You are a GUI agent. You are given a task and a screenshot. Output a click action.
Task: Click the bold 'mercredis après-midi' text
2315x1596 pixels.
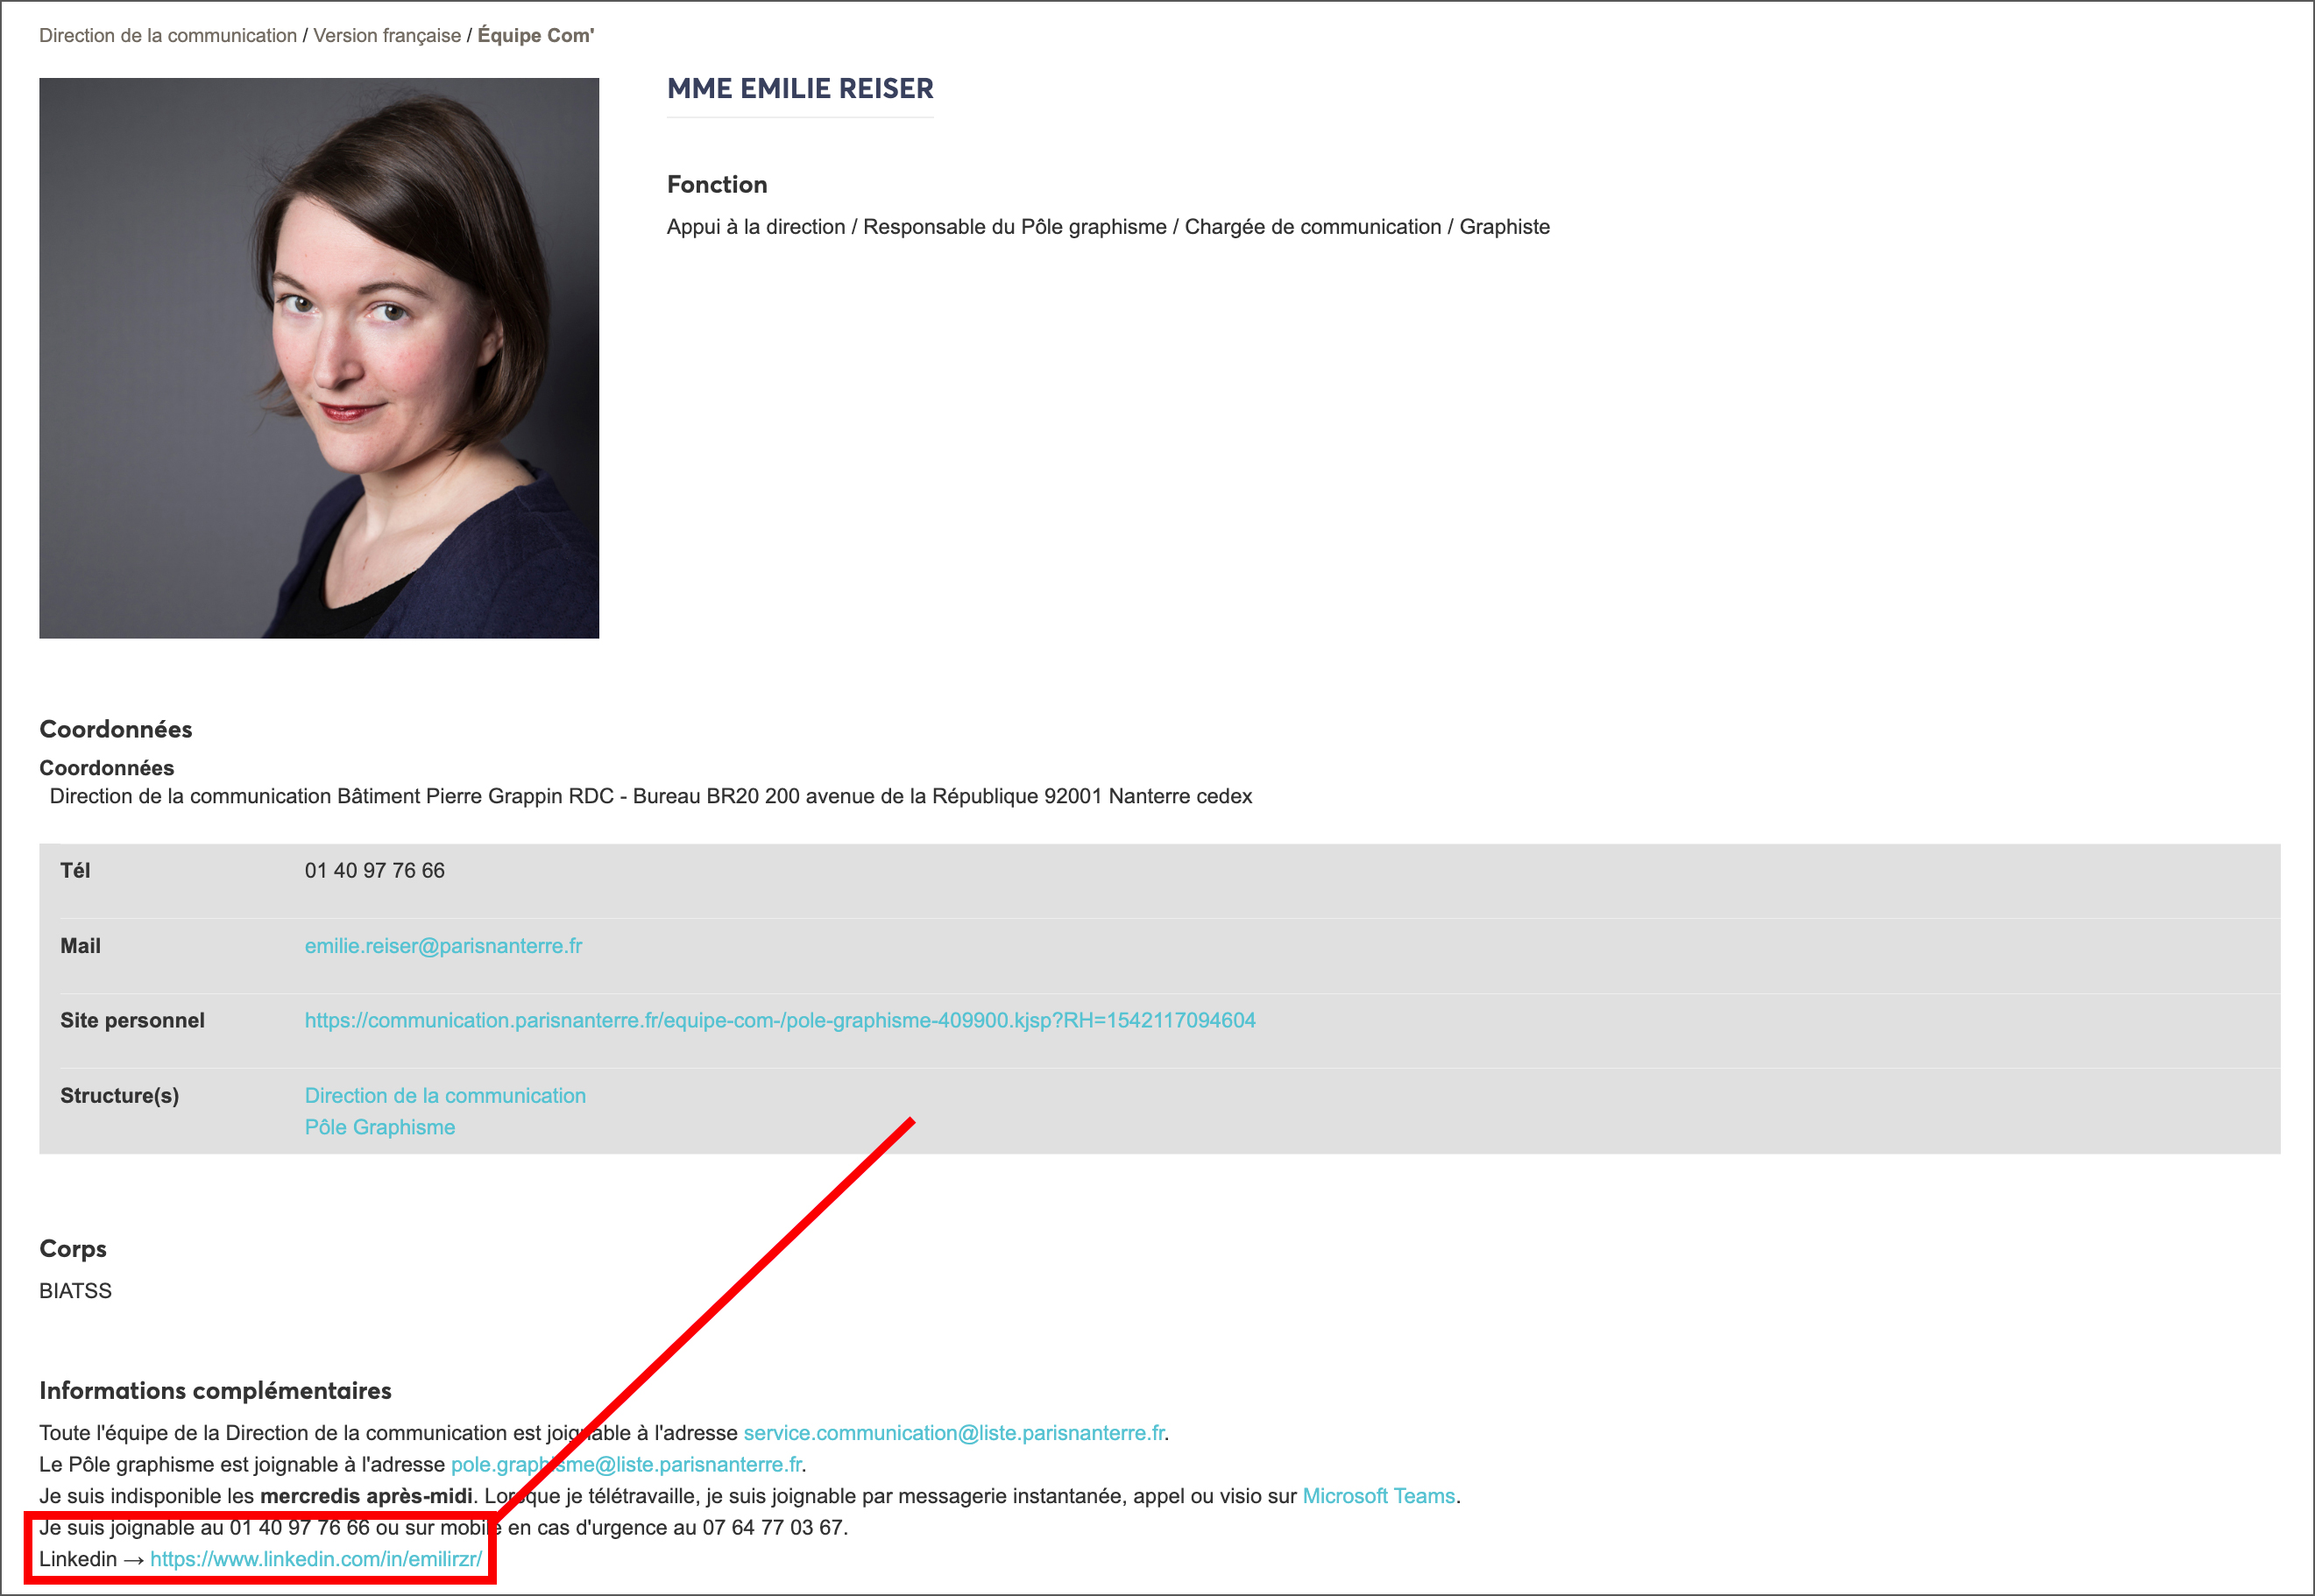(x=366, y=1496)
